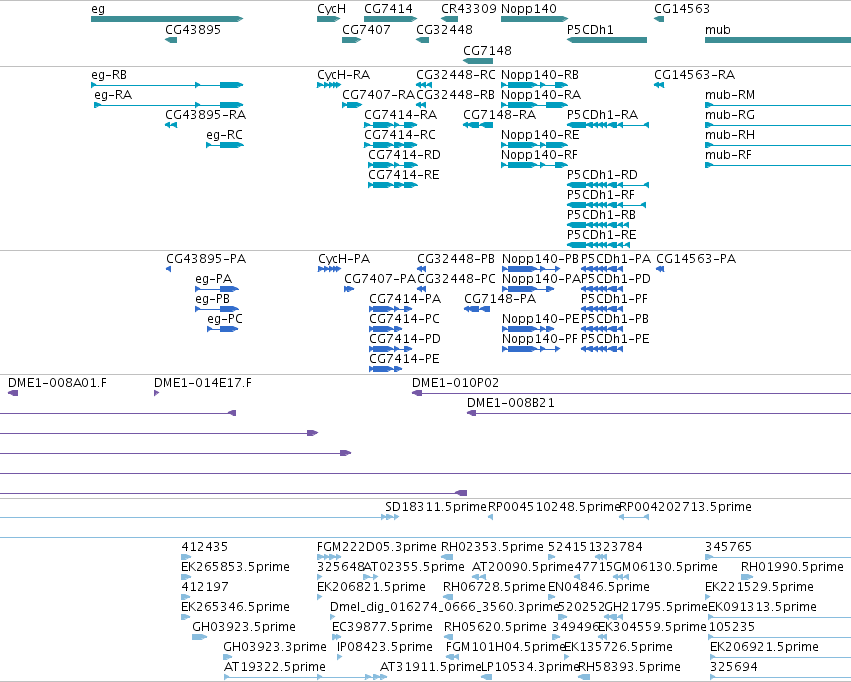Click the EK221529.5prime EST label
This screenshot has width=851, height=682.
click(x=759, y=587)
